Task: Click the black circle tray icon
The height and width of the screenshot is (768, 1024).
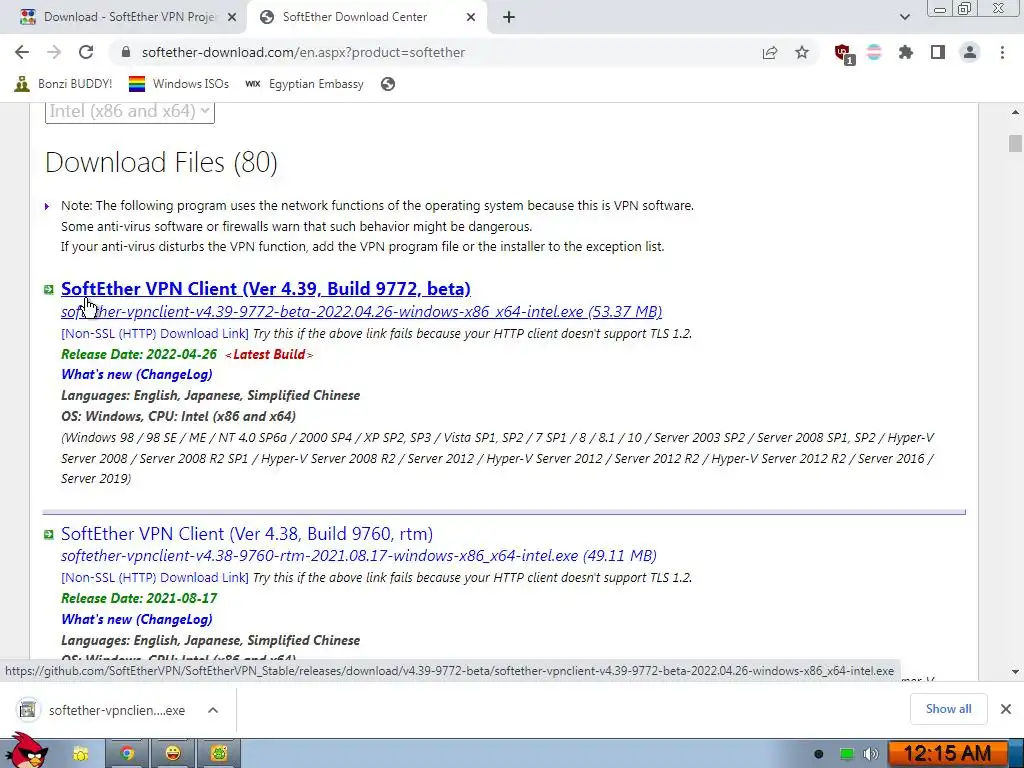Action: tap(819, 754)
